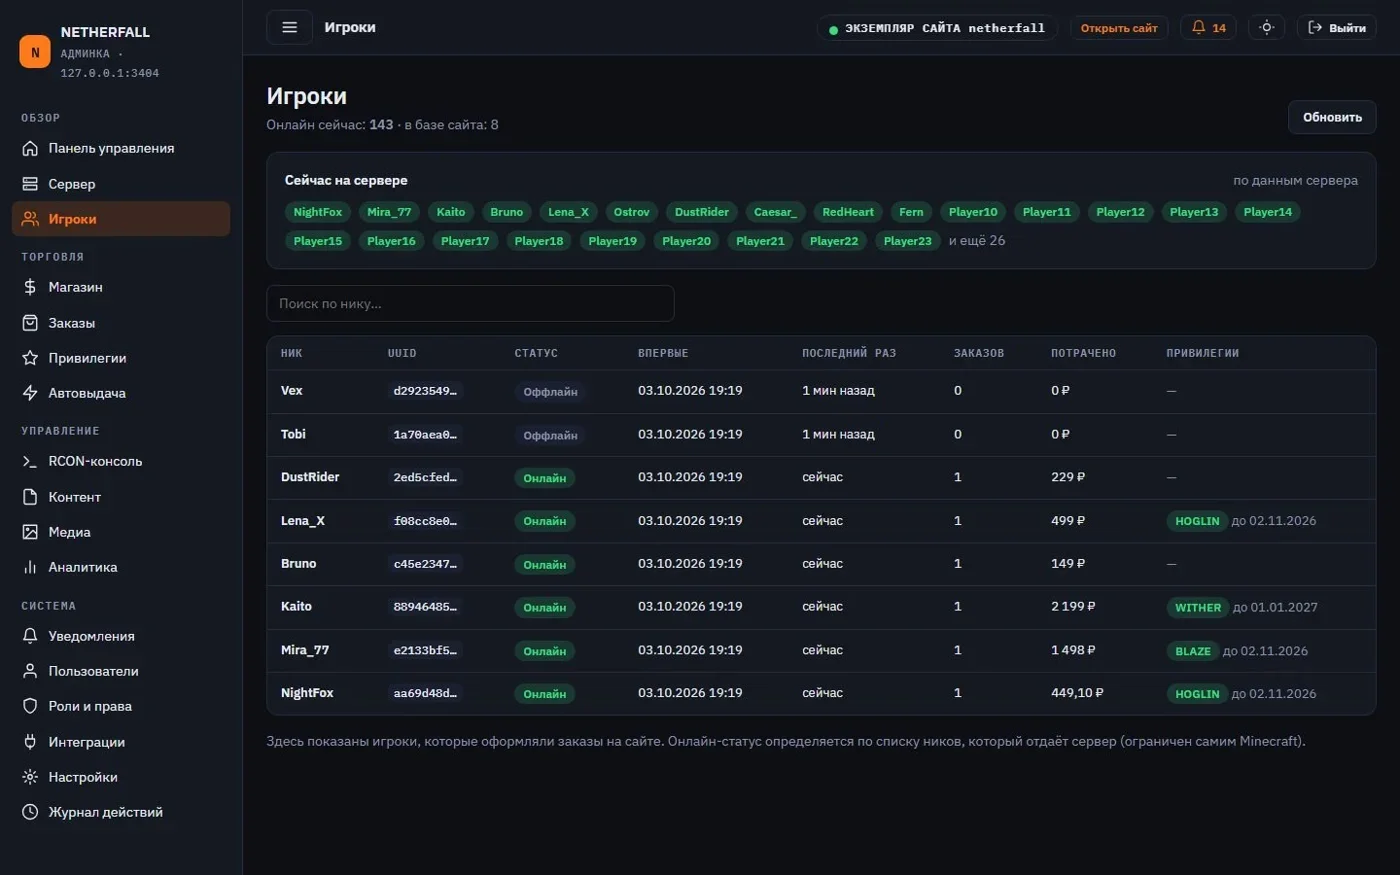
Task: Click the Caesar_ online player chip
Action: point(775,212)
